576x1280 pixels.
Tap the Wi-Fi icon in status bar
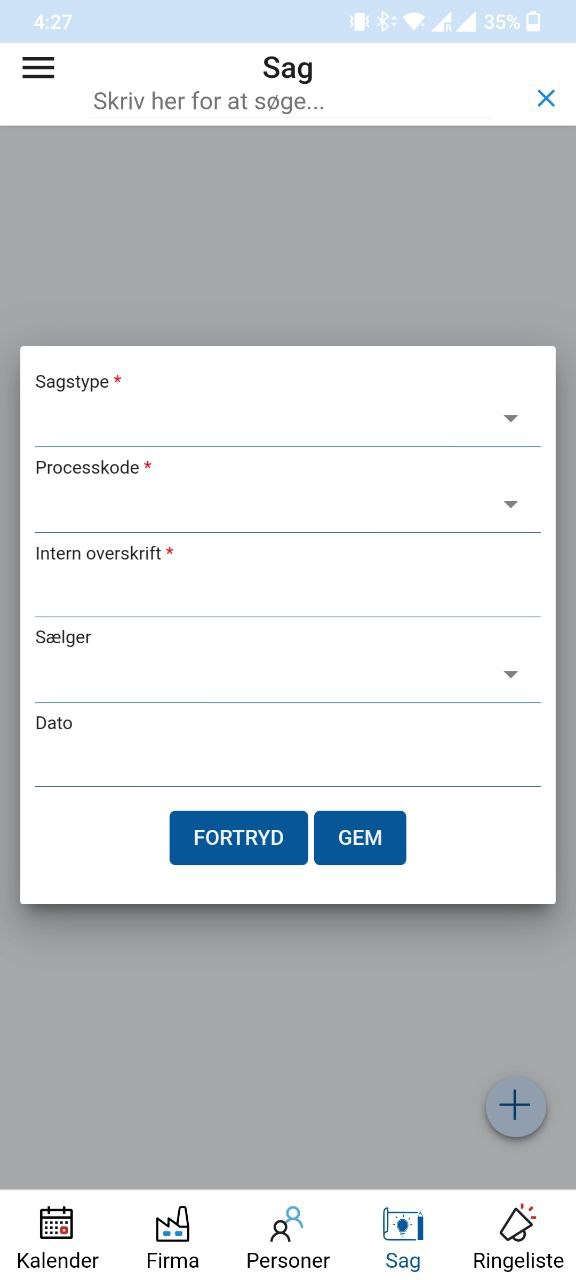[413, 21]
